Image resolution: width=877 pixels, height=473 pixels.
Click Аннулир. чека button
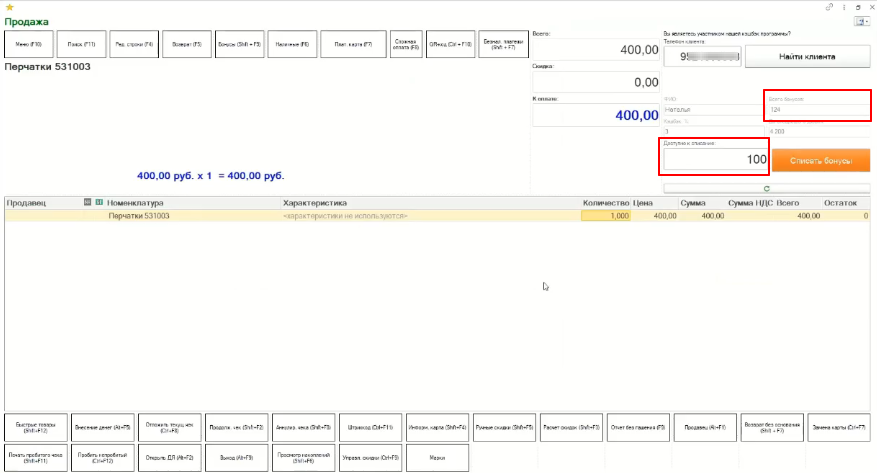304,428
